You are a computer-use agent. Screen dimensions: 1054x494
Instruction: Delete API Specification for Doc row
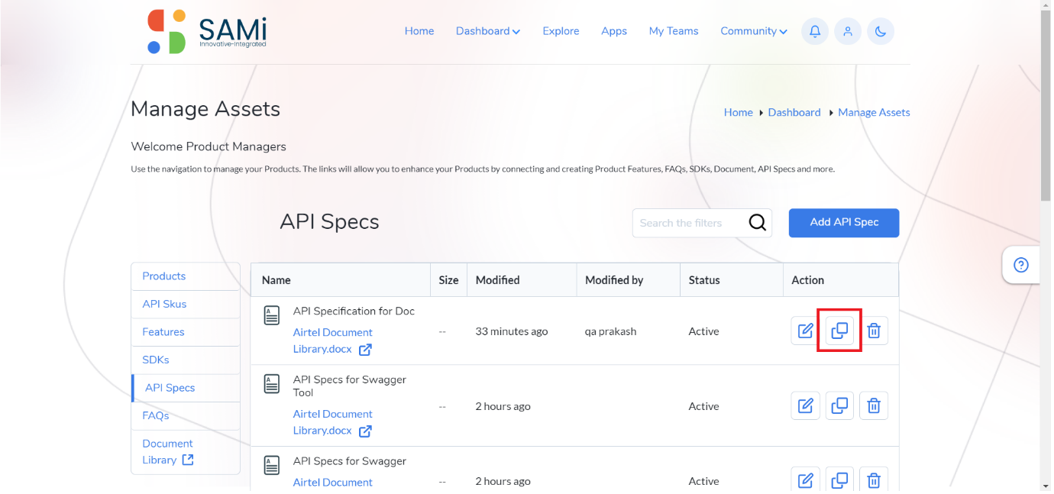[874, 331]
